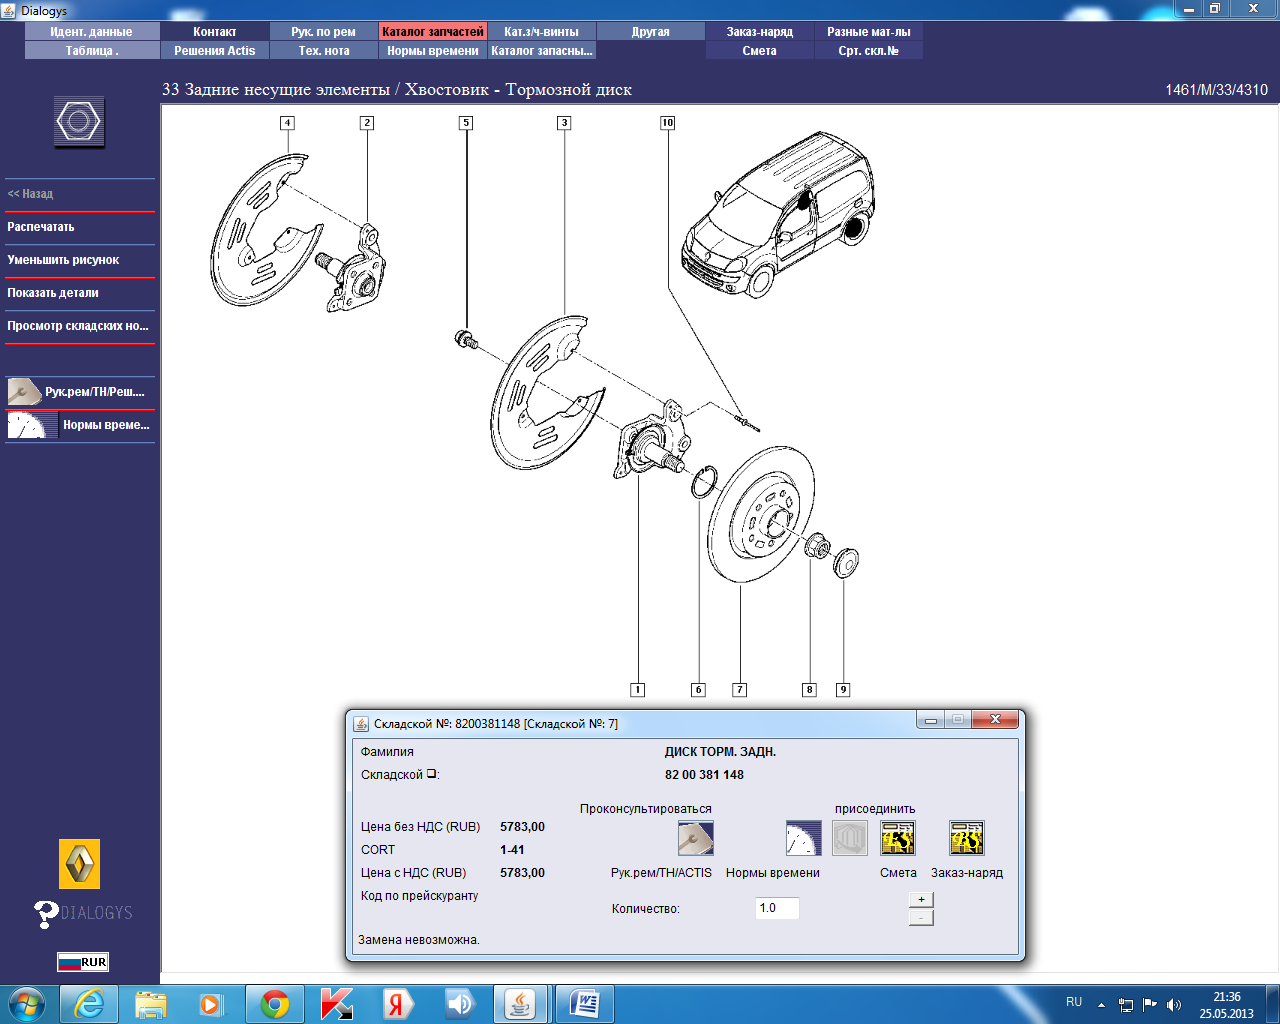Open the speaker app taskbar icon
This screenshot has width=1280, height=1024.
[x=459, y=1004]
